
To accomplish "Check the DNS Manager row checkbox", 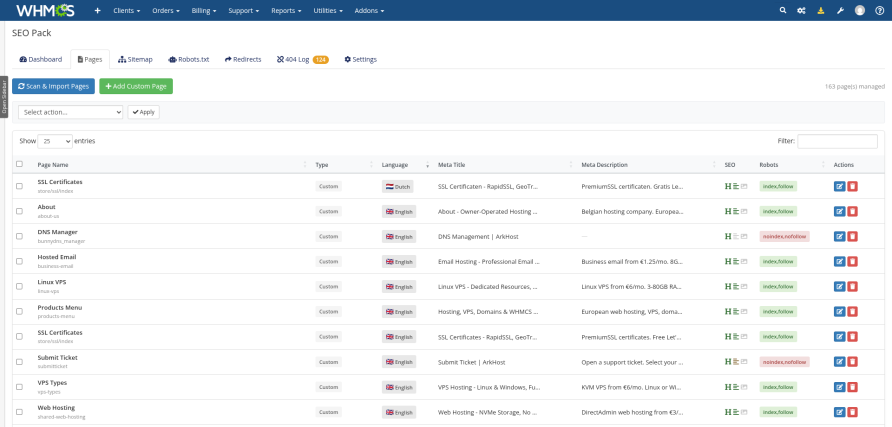I will coord(19,236).
